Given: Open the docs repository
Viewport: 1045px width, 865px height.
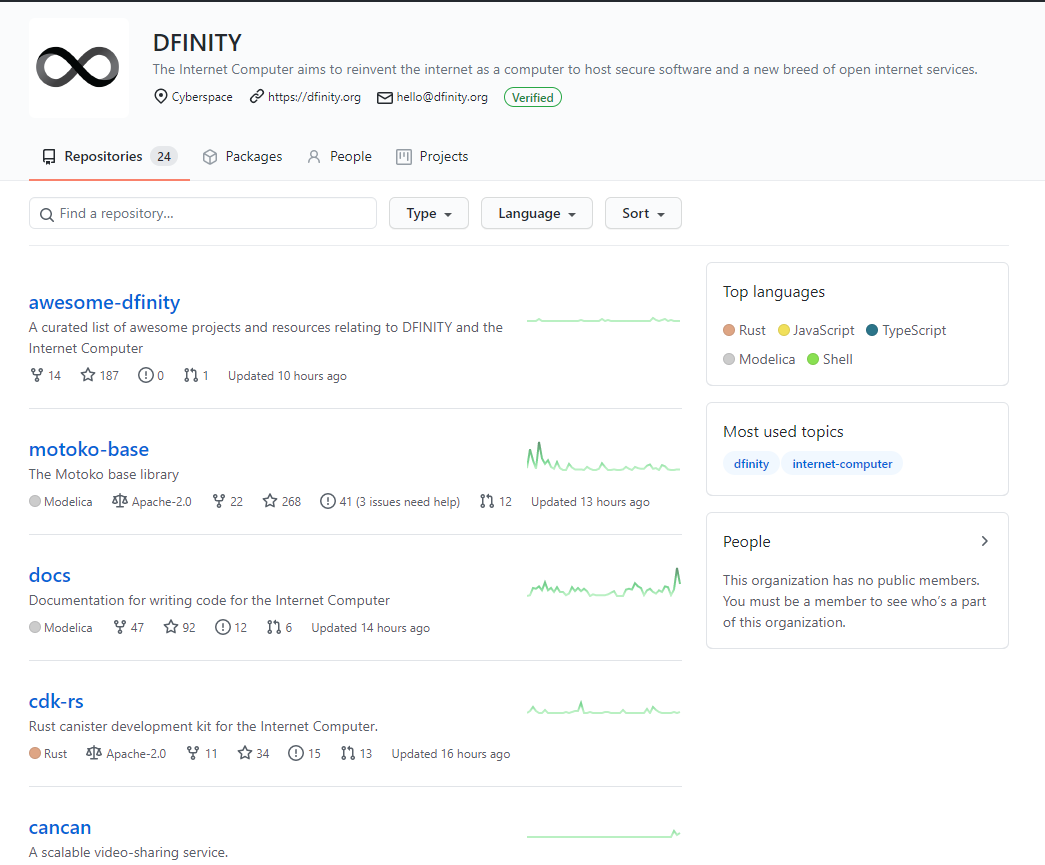Looking at the screenshot, I should [x=50, y=575].
